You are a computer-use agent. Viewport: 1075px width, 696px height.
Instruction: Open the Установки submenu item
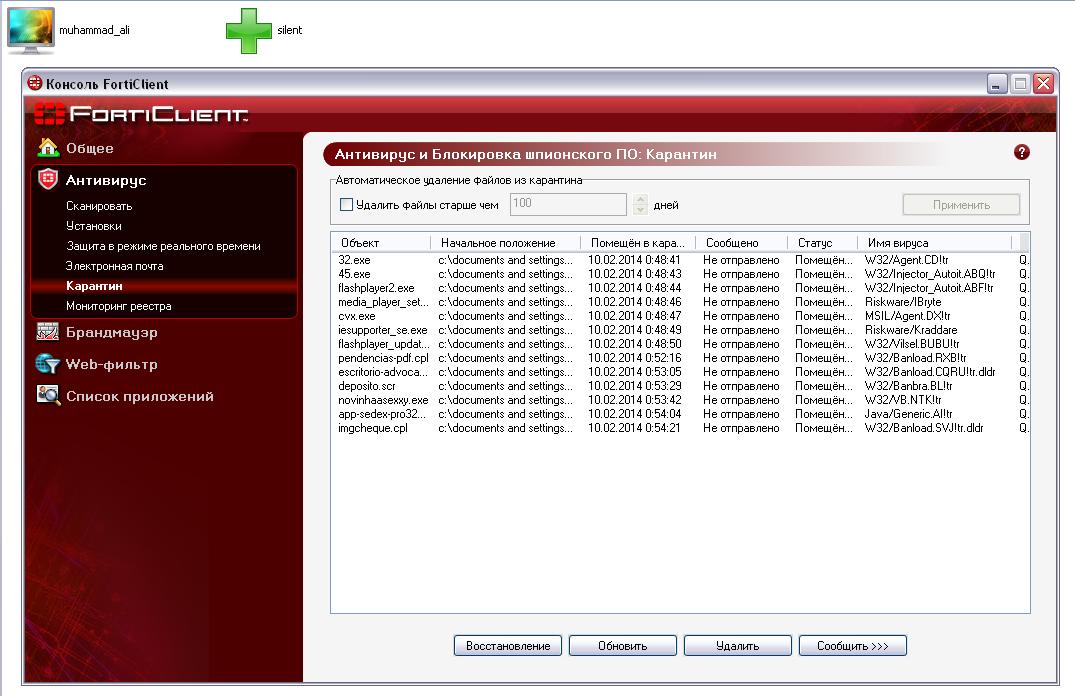(x=94, y=226)
